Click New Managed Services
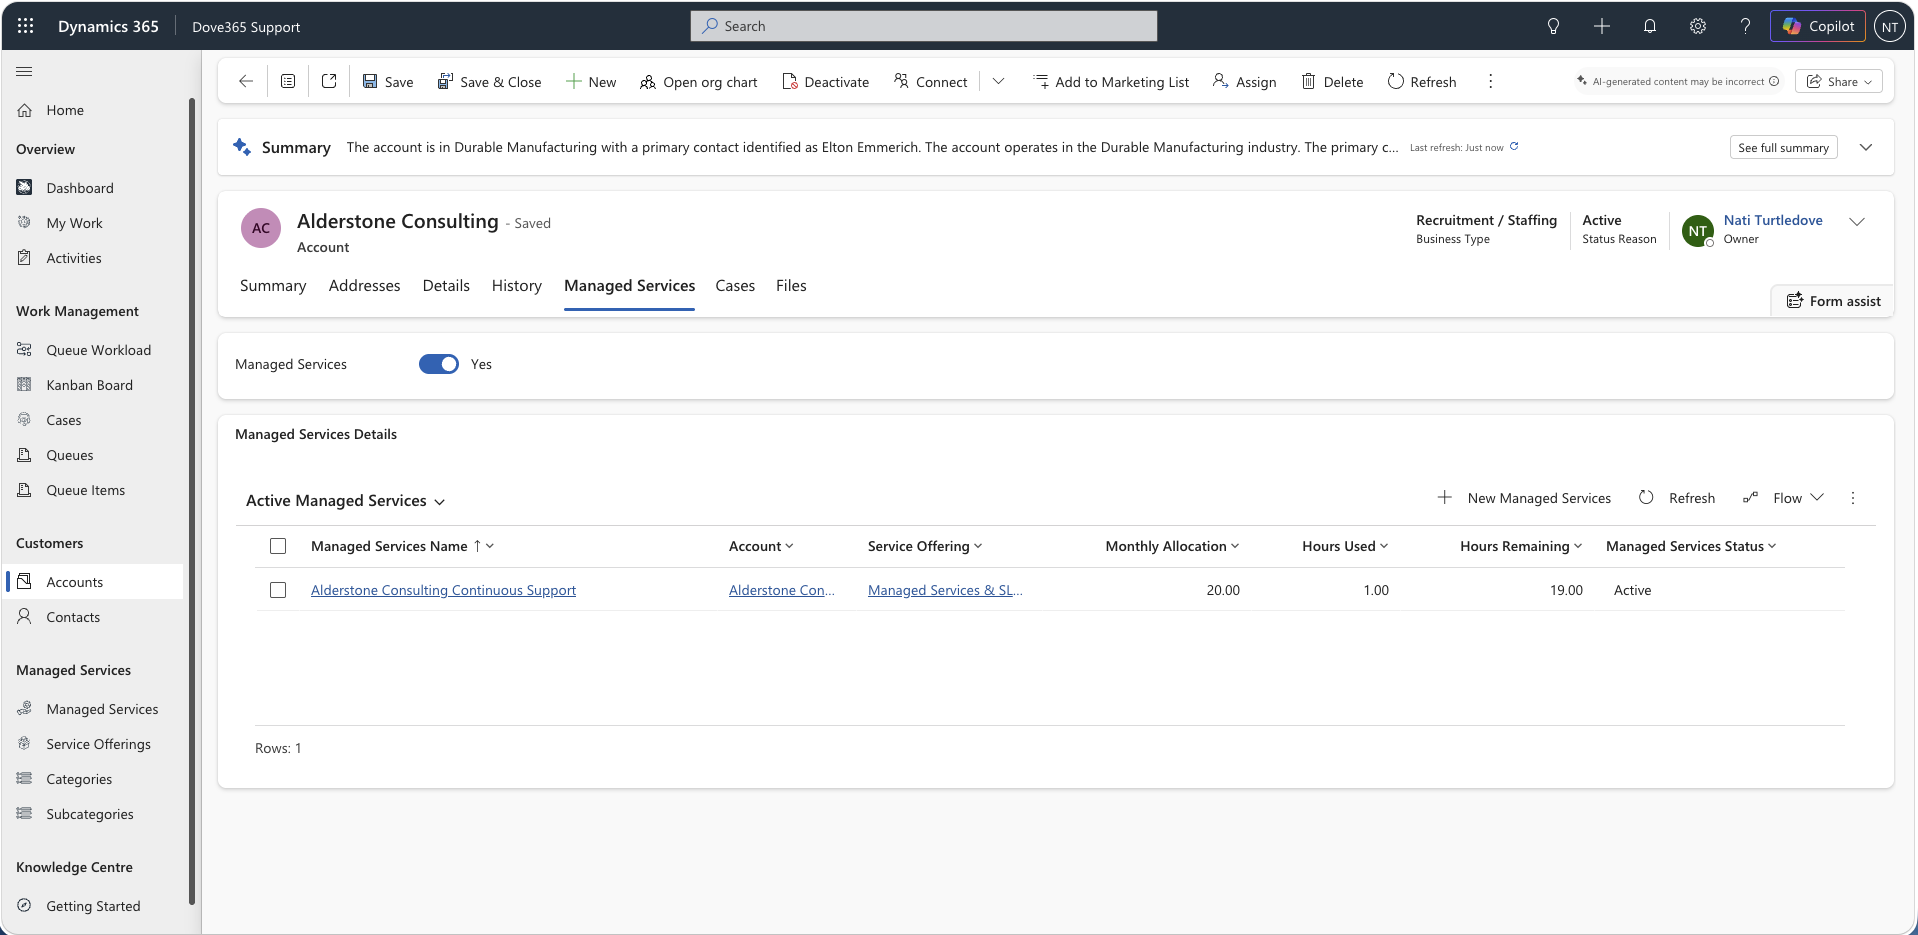Image resolution: width=1918 pixels, height=935 pixels. pyautogui.click(x=1524, y=498)
